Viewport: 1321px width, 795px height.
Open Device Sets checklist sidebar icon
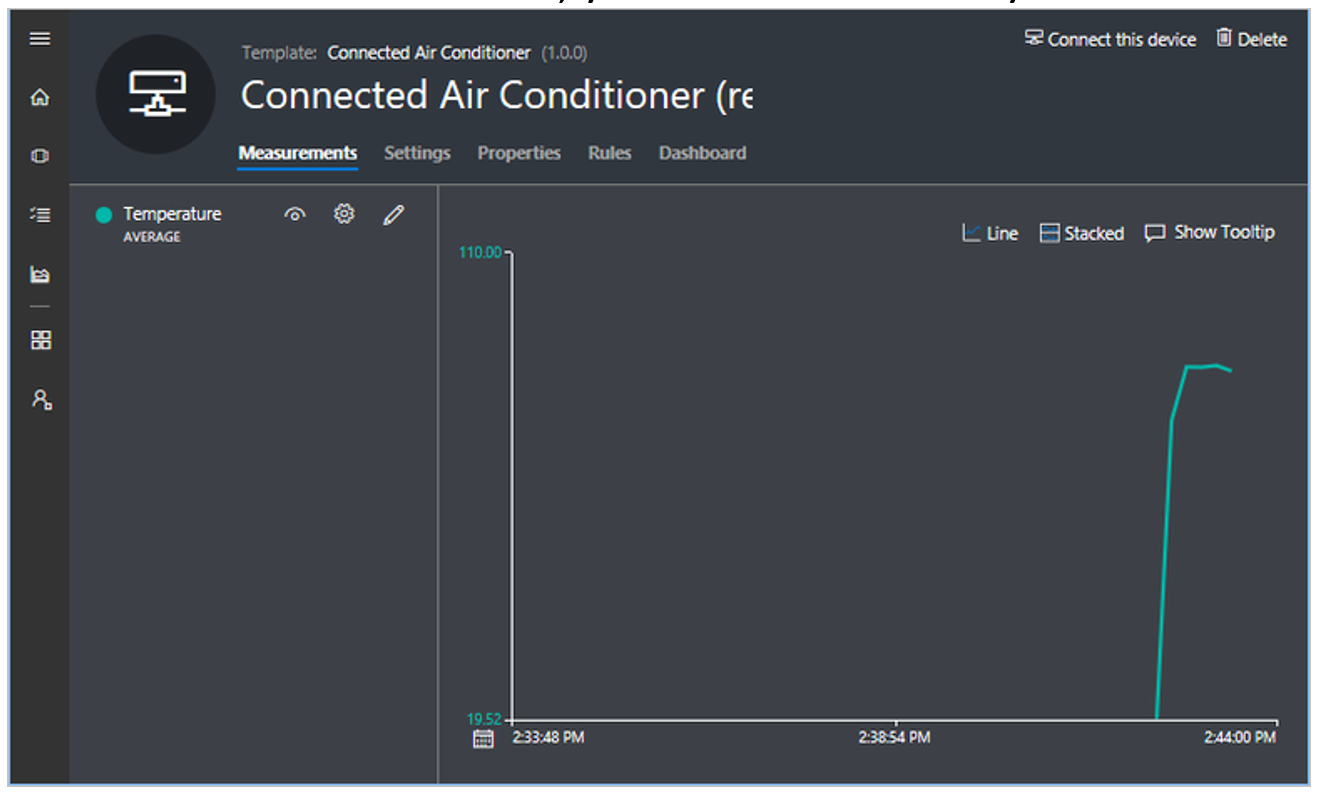(x=40, y=214)
